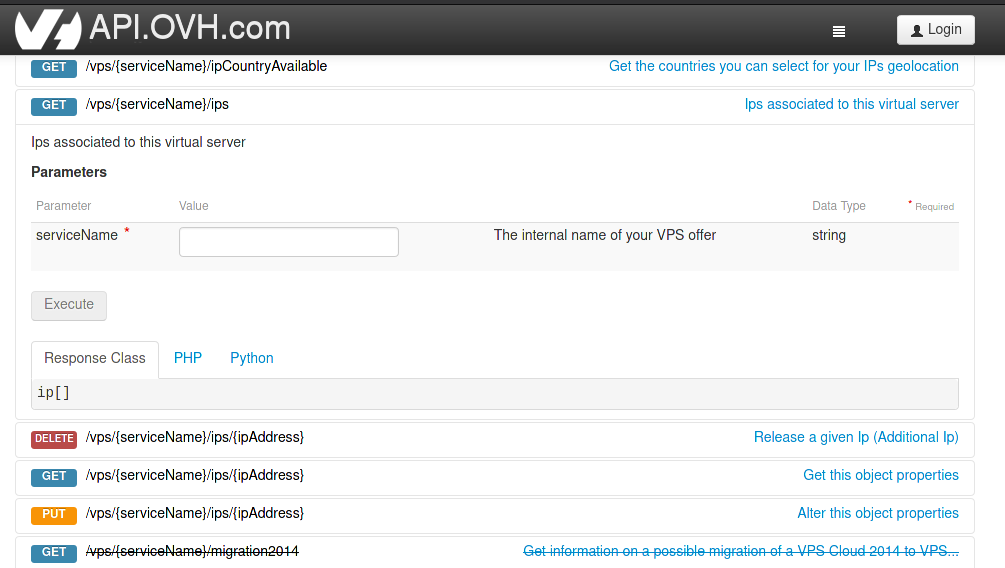
Task: Click 'Ips associated to this virtual server' link
Action: [851, 104]
